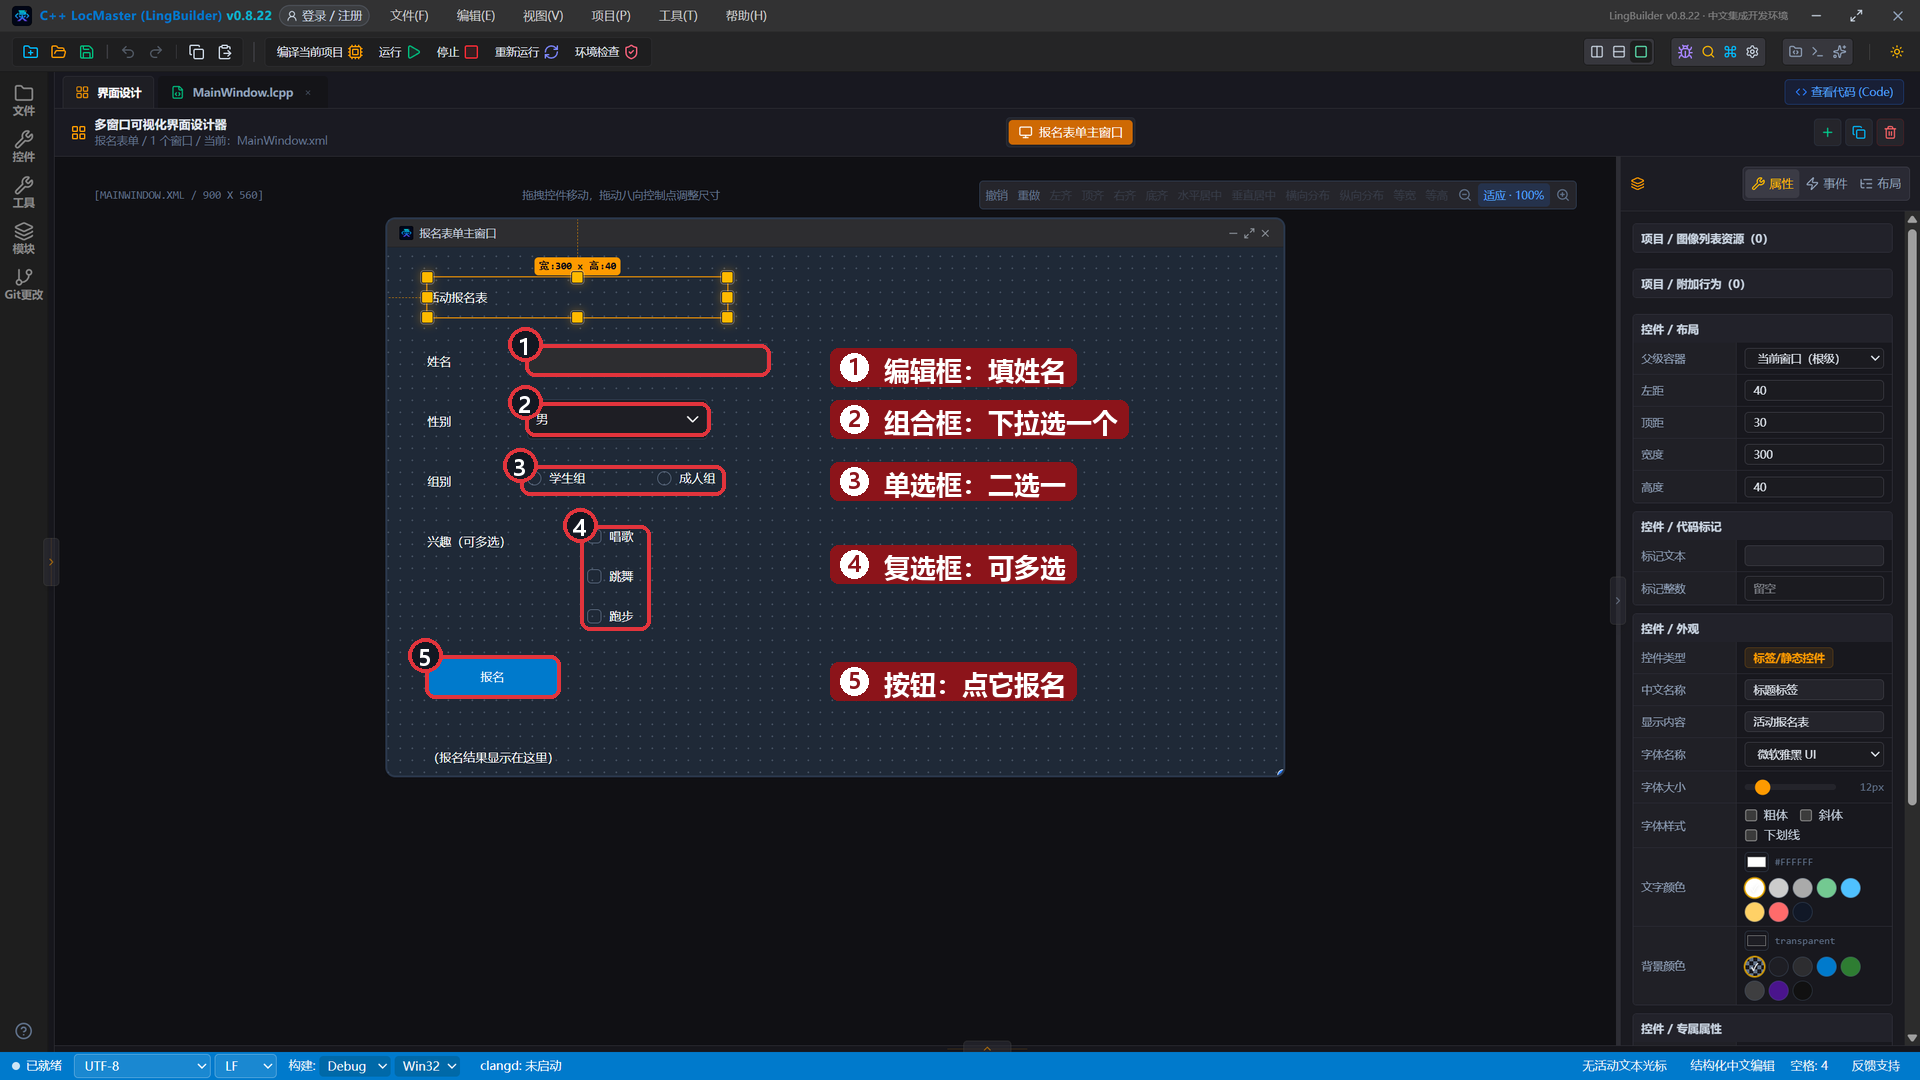1920x1080 pixels.
Task: Click the green save icon
Action: pos(86,52)
